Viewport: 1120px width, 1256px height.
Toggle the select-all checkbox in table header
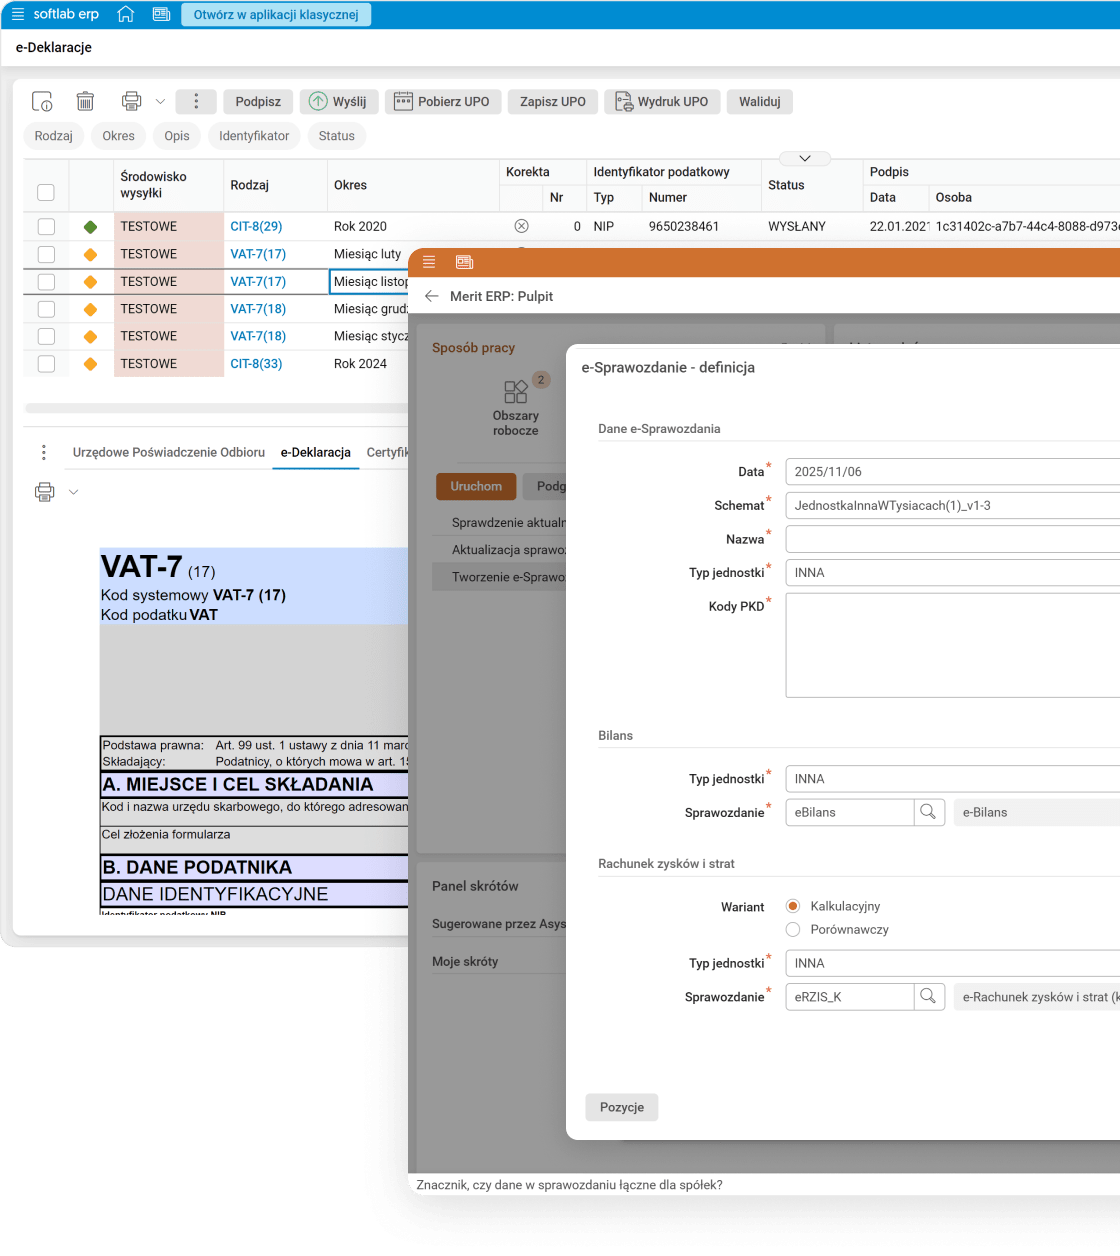[x=46, y=192]
